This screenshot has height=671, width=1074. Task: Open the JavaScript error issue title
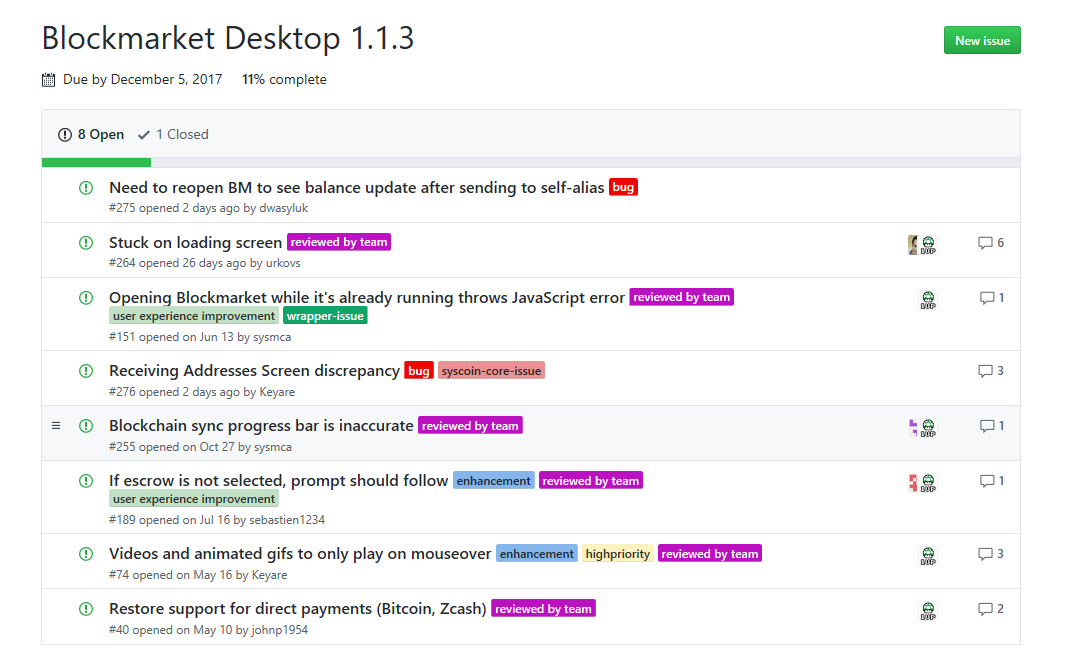[366, 298]
